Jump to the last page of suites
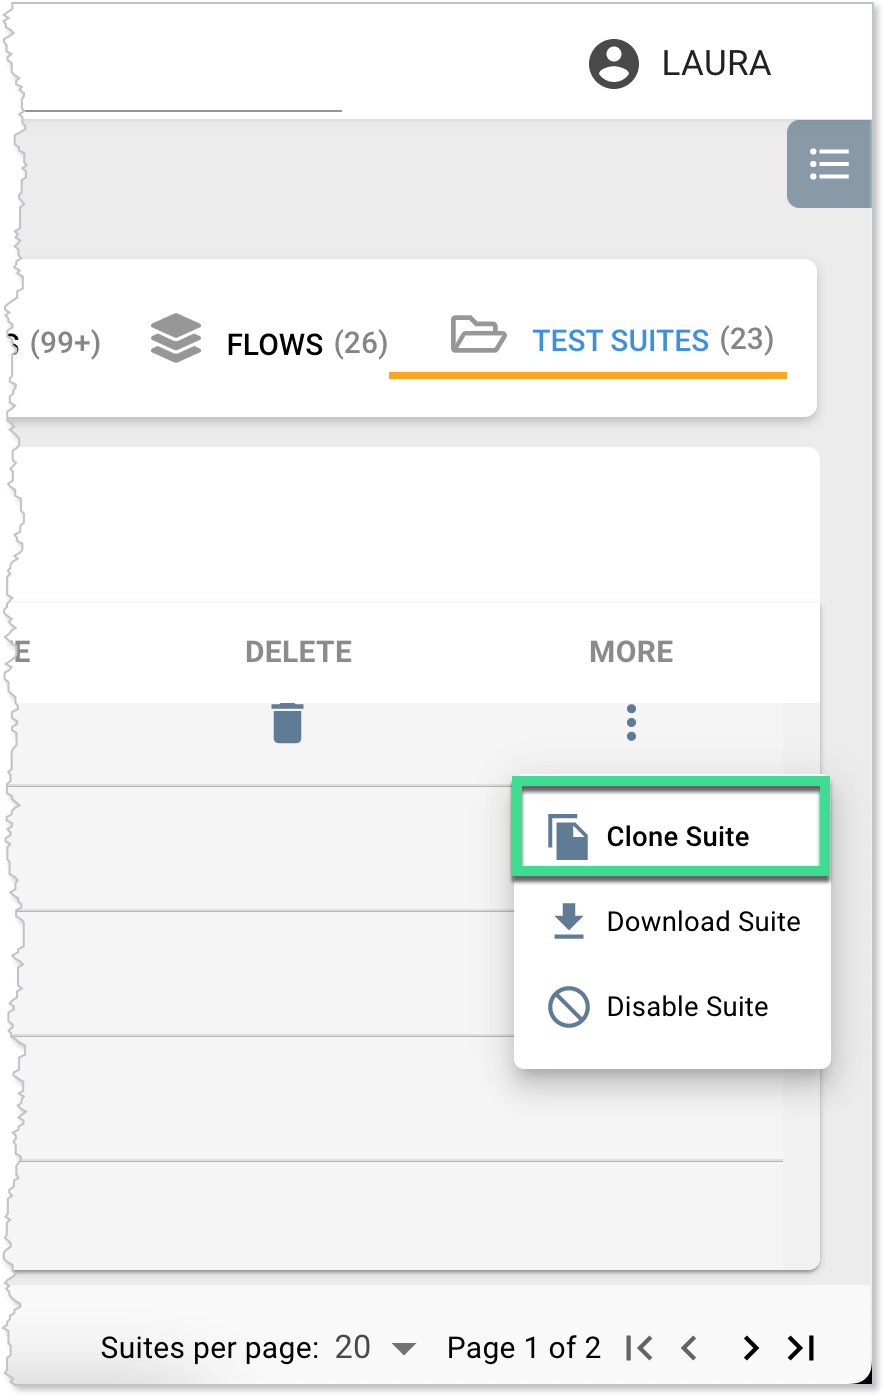Image resolution: width=884 pixels, height=1396 pixels. 801,1348
